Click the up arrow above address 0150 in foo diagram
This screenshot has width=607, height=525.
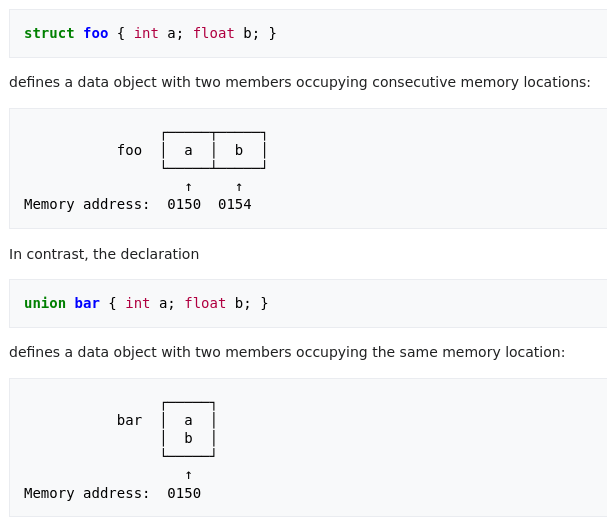click(189, 187)
